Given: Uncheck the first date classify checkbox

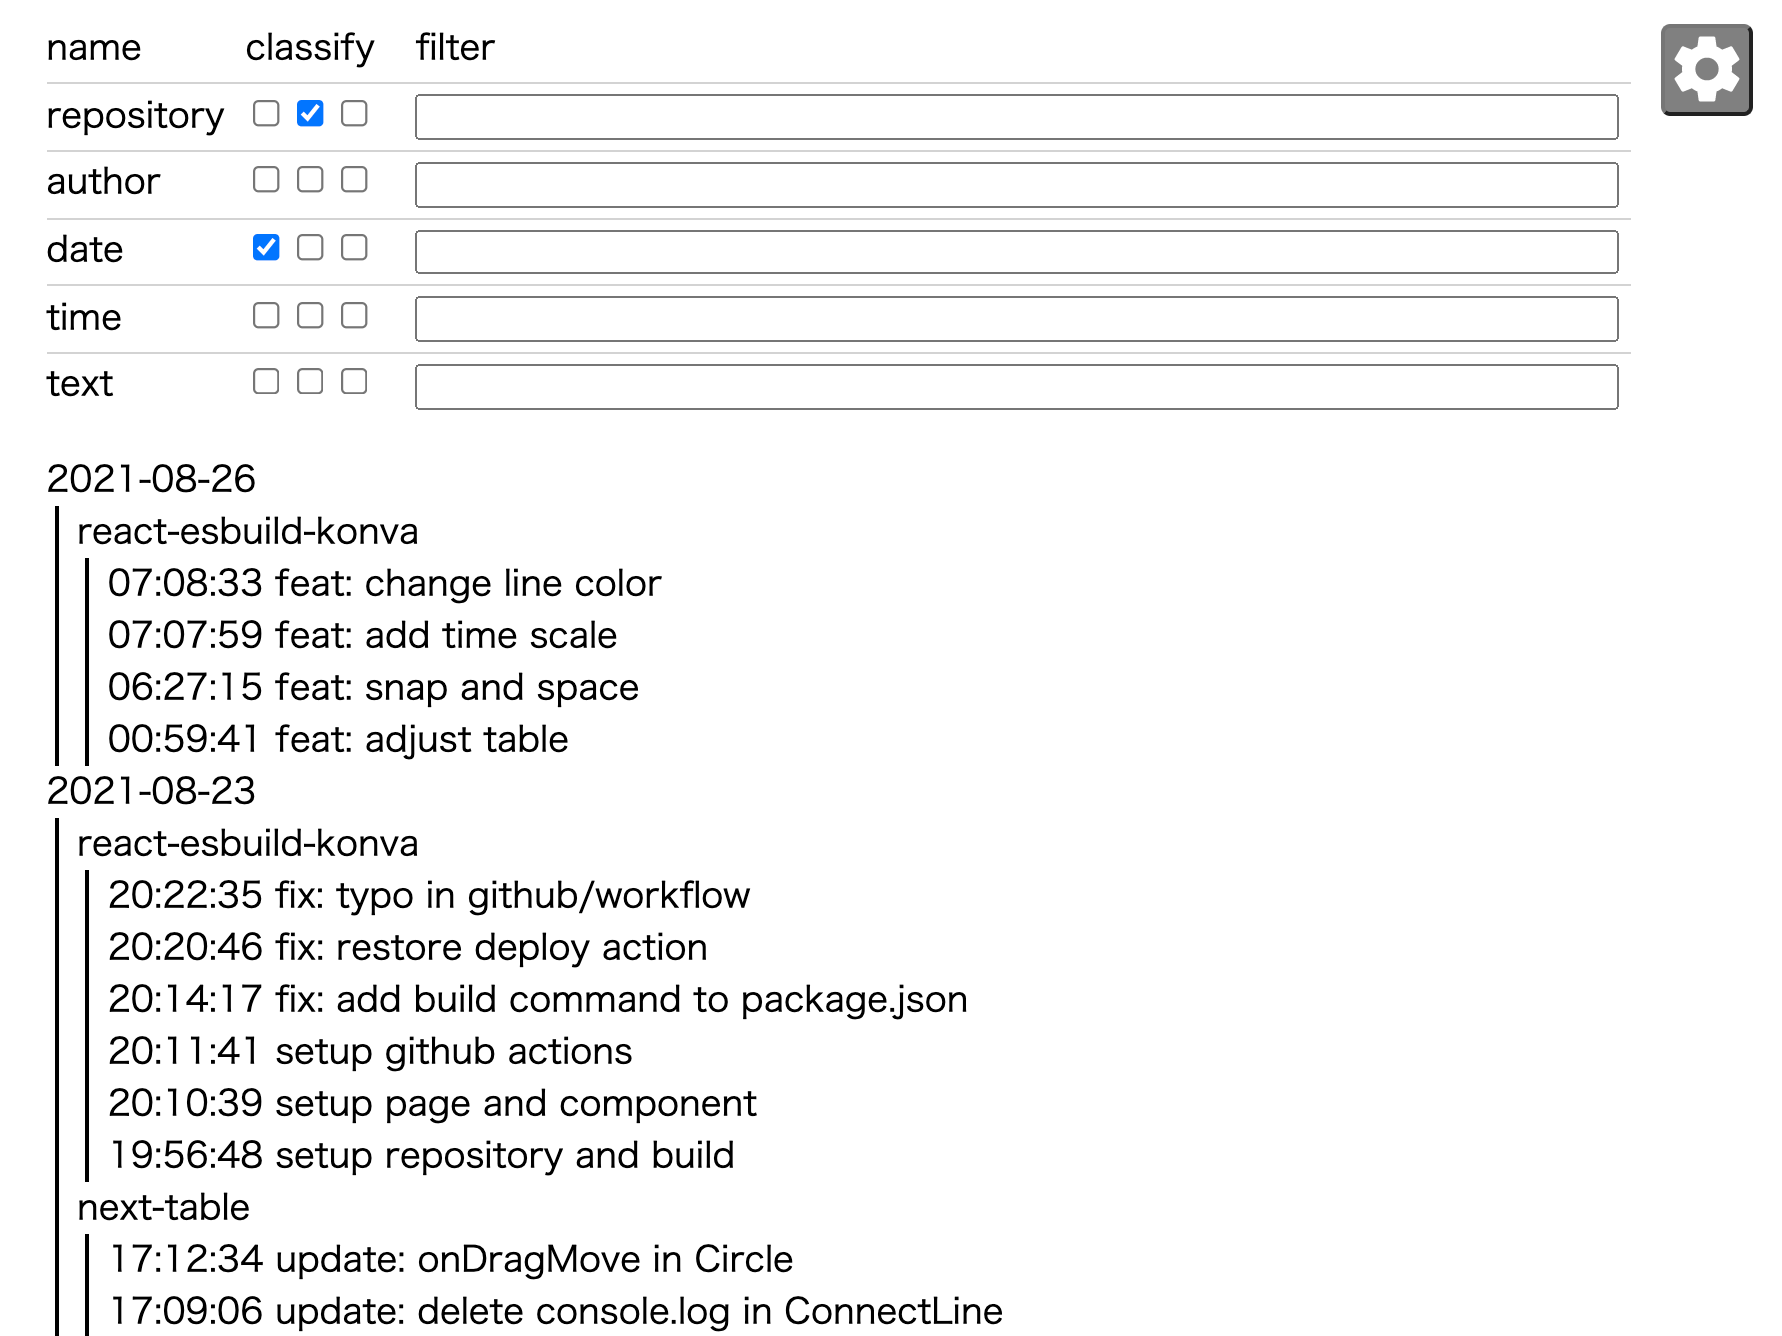Looking at the screenshot, I should pyautogui.click(x=266, y=247).
